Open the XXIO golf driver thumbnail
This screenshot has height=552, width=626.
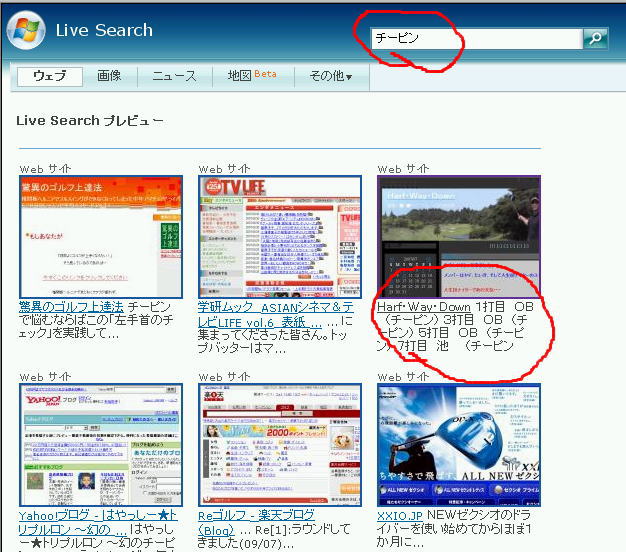(459, 445)
